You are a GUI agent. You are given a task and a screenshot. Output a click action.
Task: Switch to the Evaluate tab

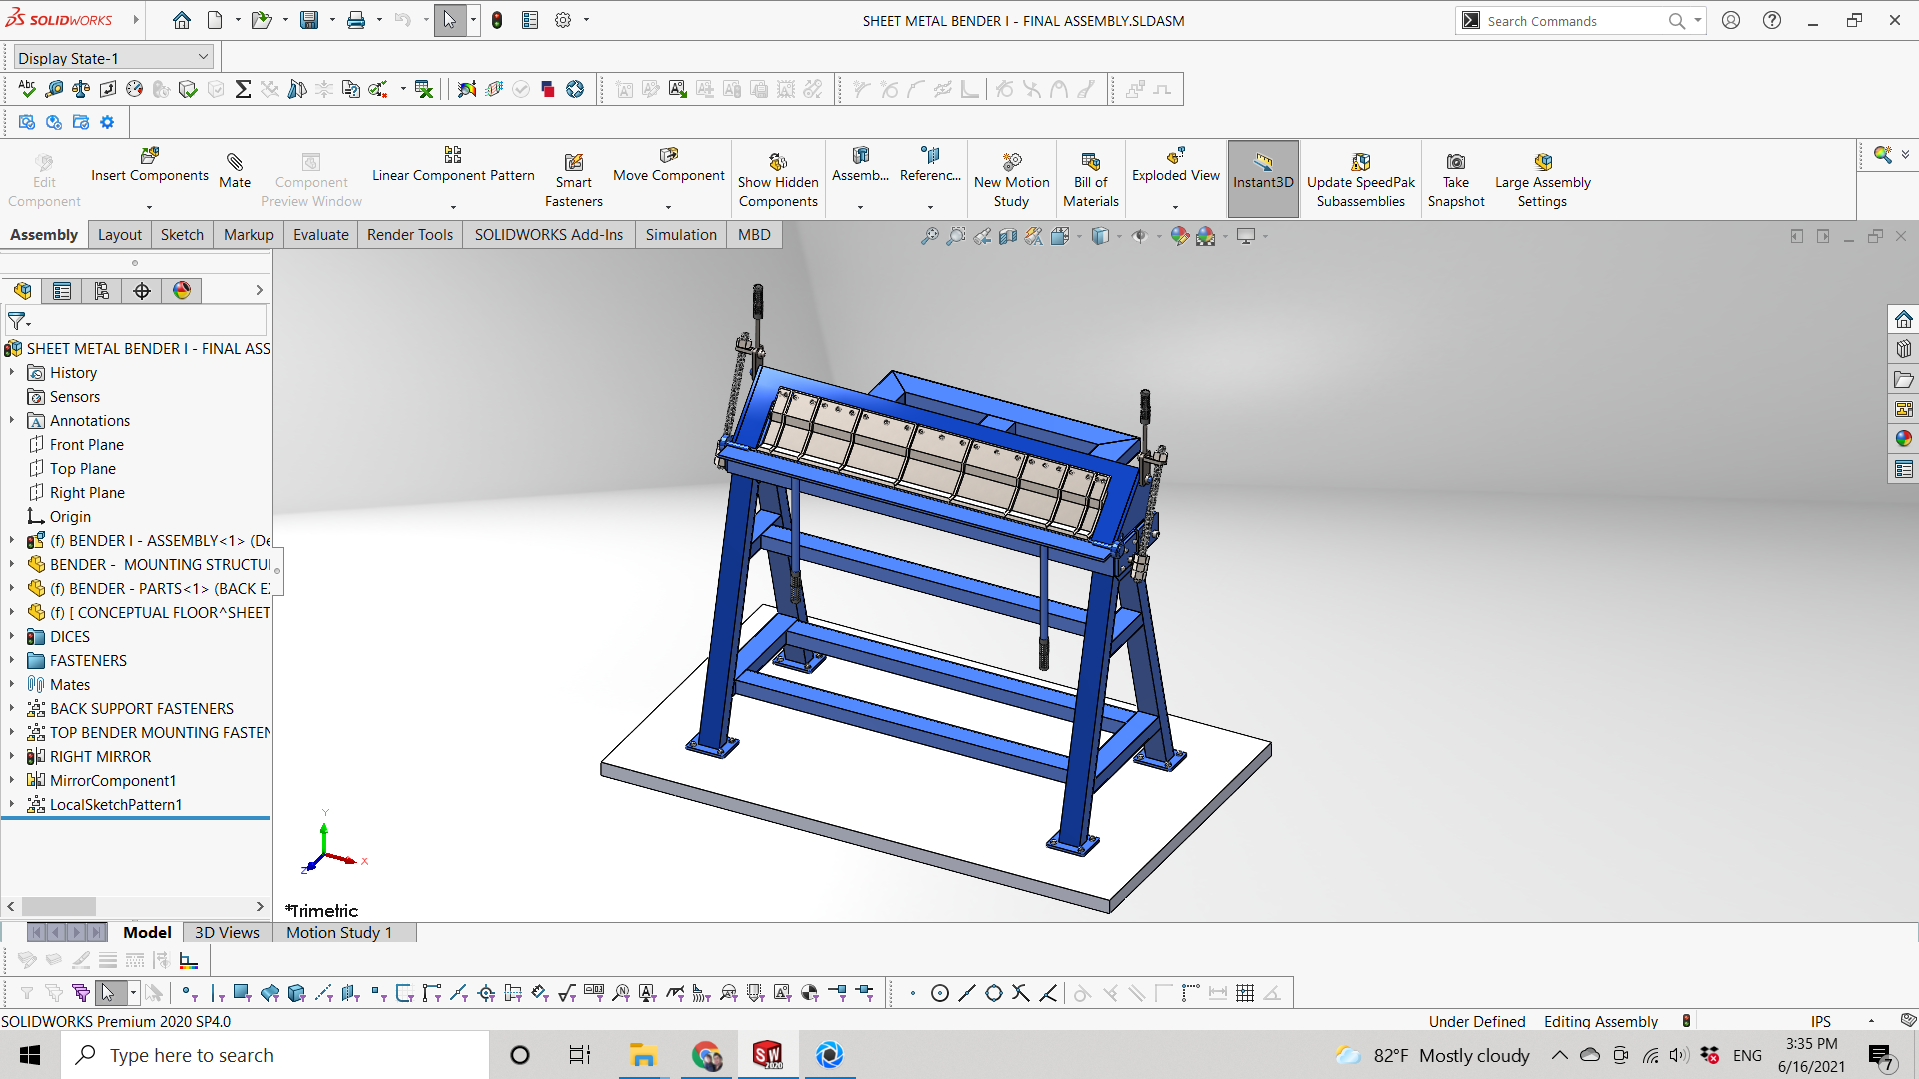(x=320, y=235)
